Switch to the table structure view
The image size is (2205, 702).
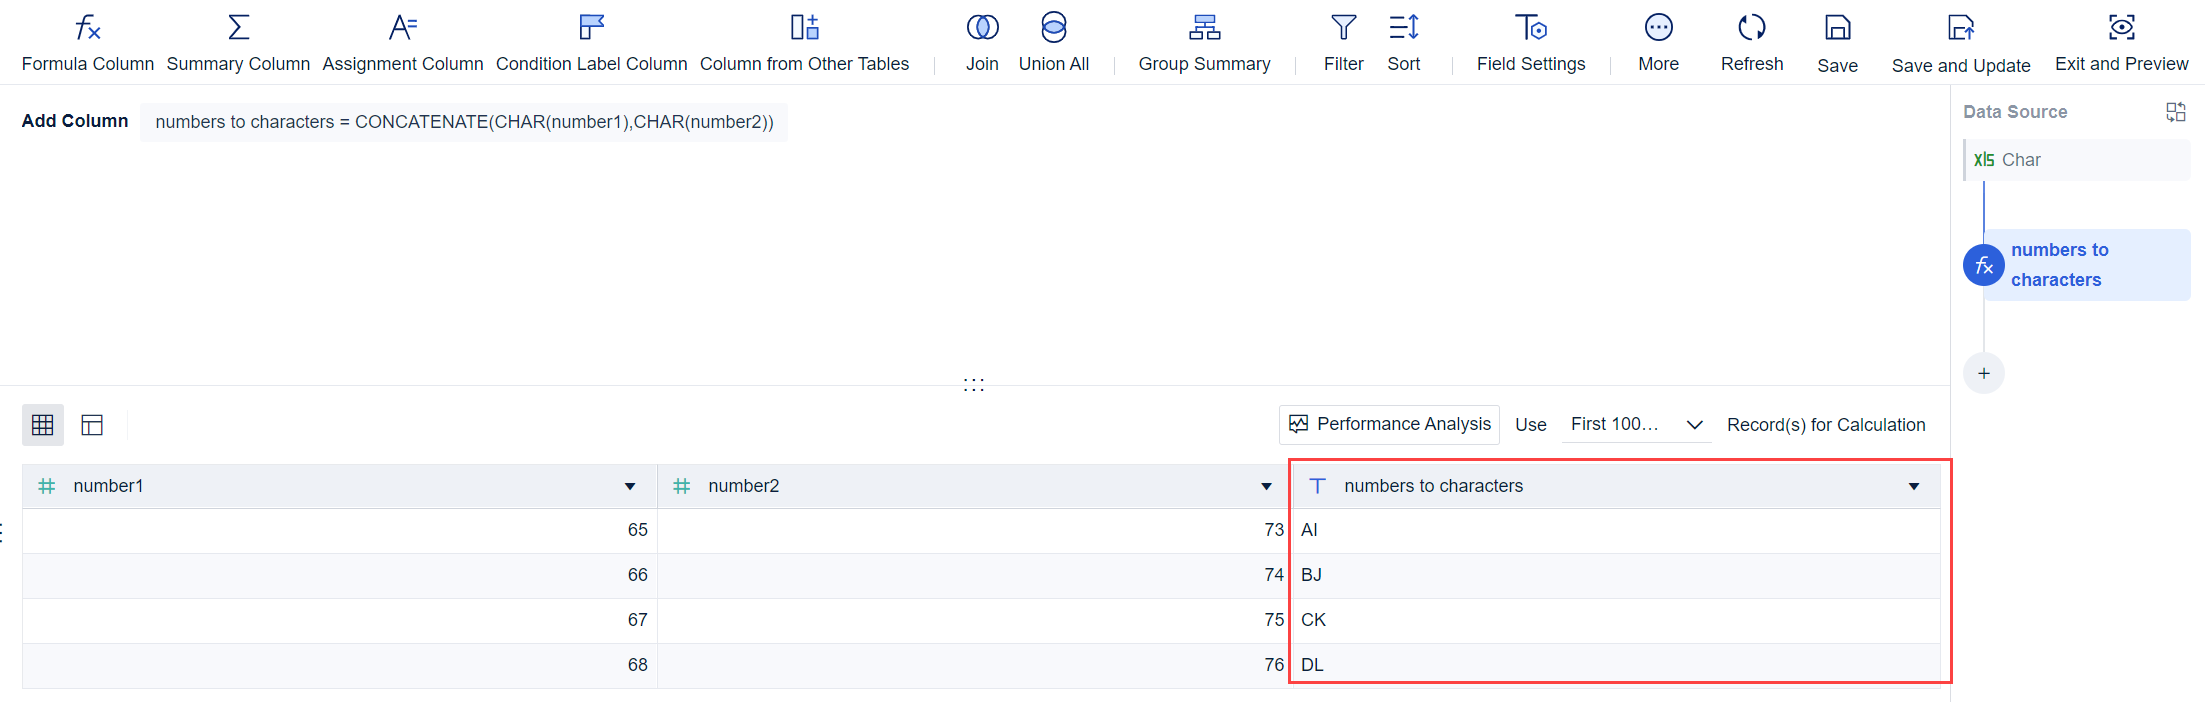92,425
